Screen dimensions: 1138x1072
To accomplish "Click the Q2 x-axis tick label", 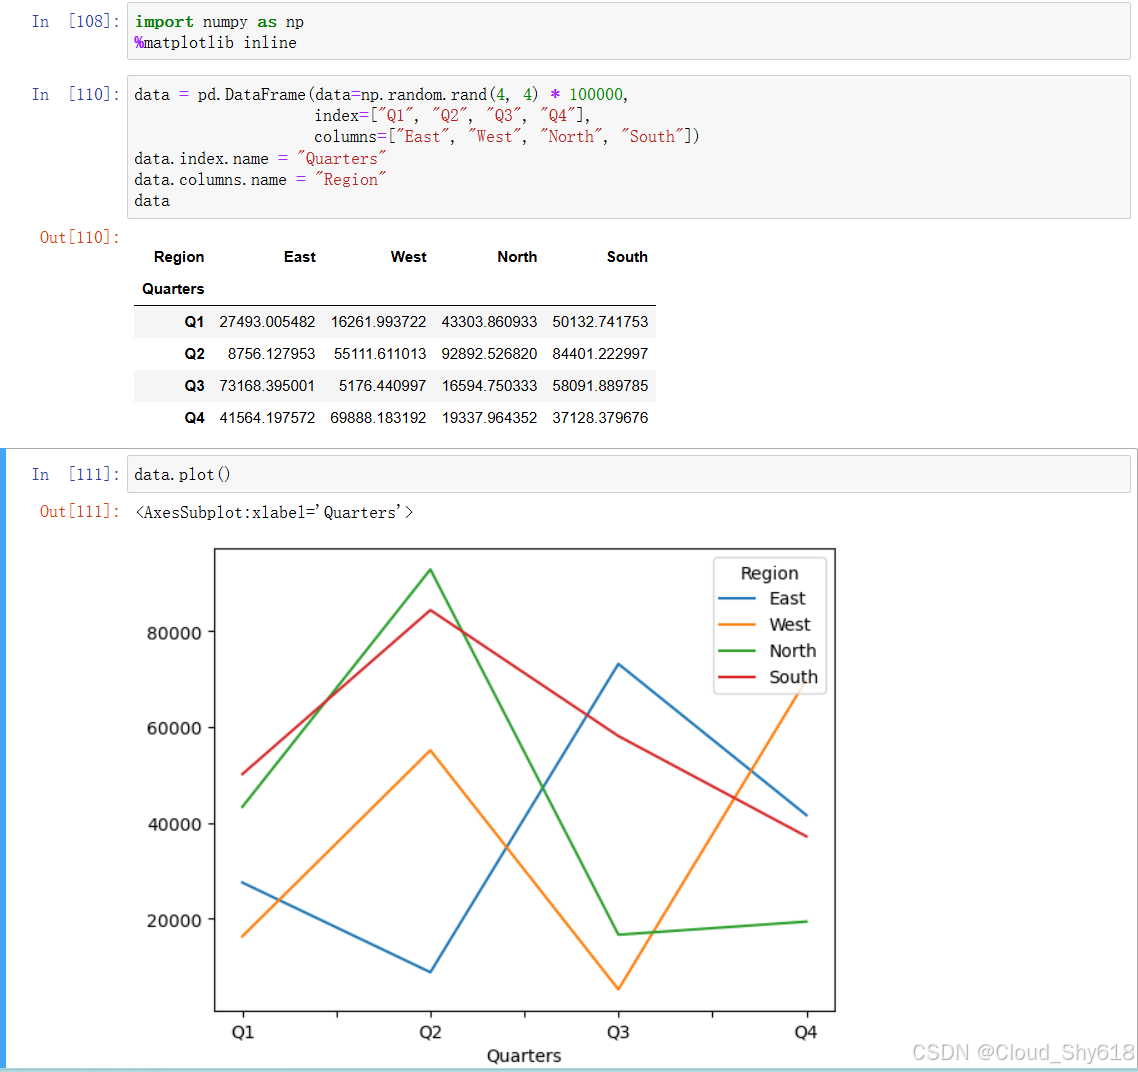I will (430, 1032).
